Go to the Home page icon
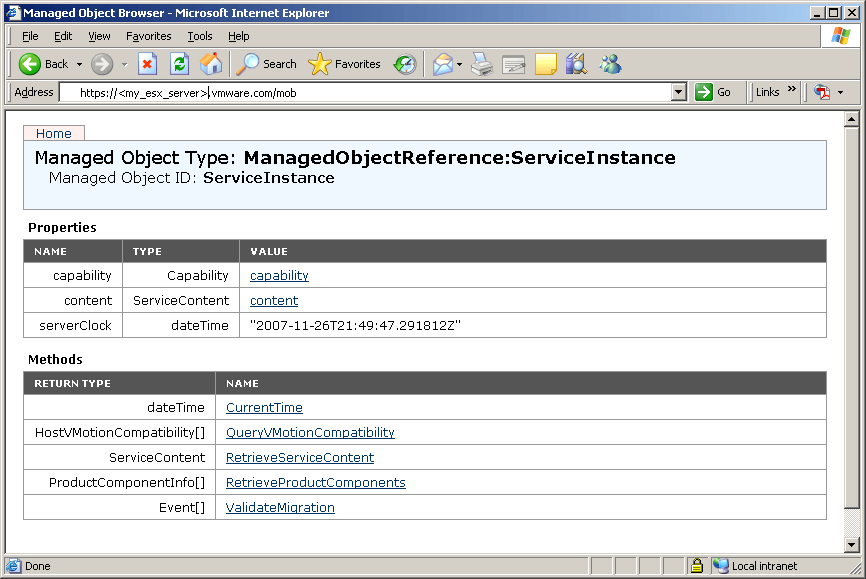This screenshot has width=866, height=579. click(x=211, y=64)
